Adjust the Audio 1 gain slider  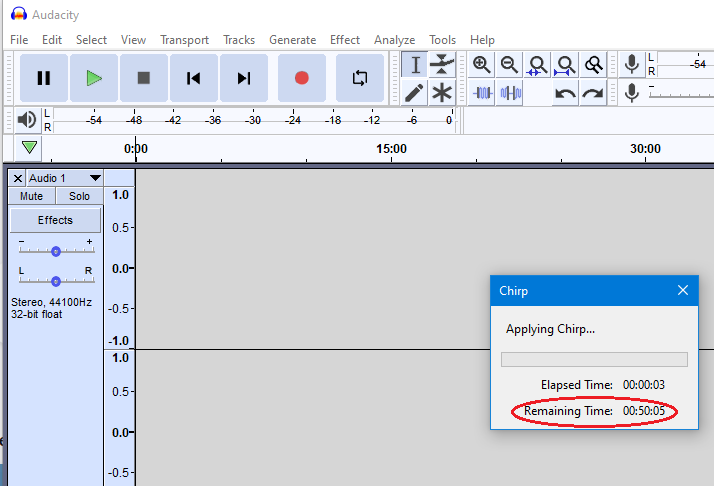click(x=56, y=251)
